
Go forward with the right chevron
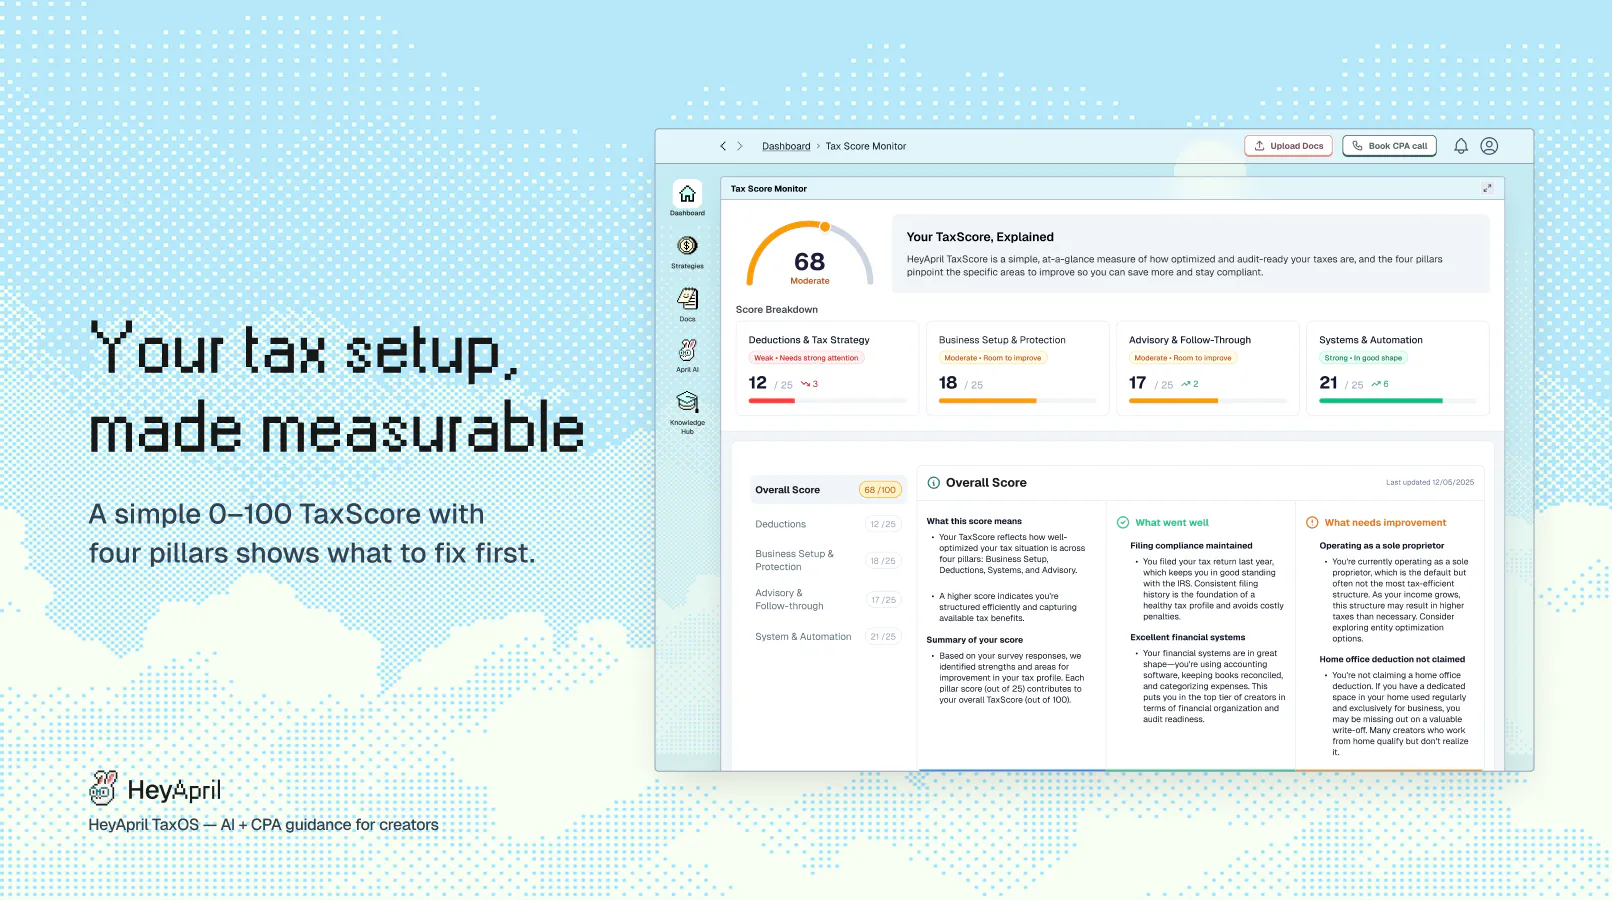click(x=740, y=146)
